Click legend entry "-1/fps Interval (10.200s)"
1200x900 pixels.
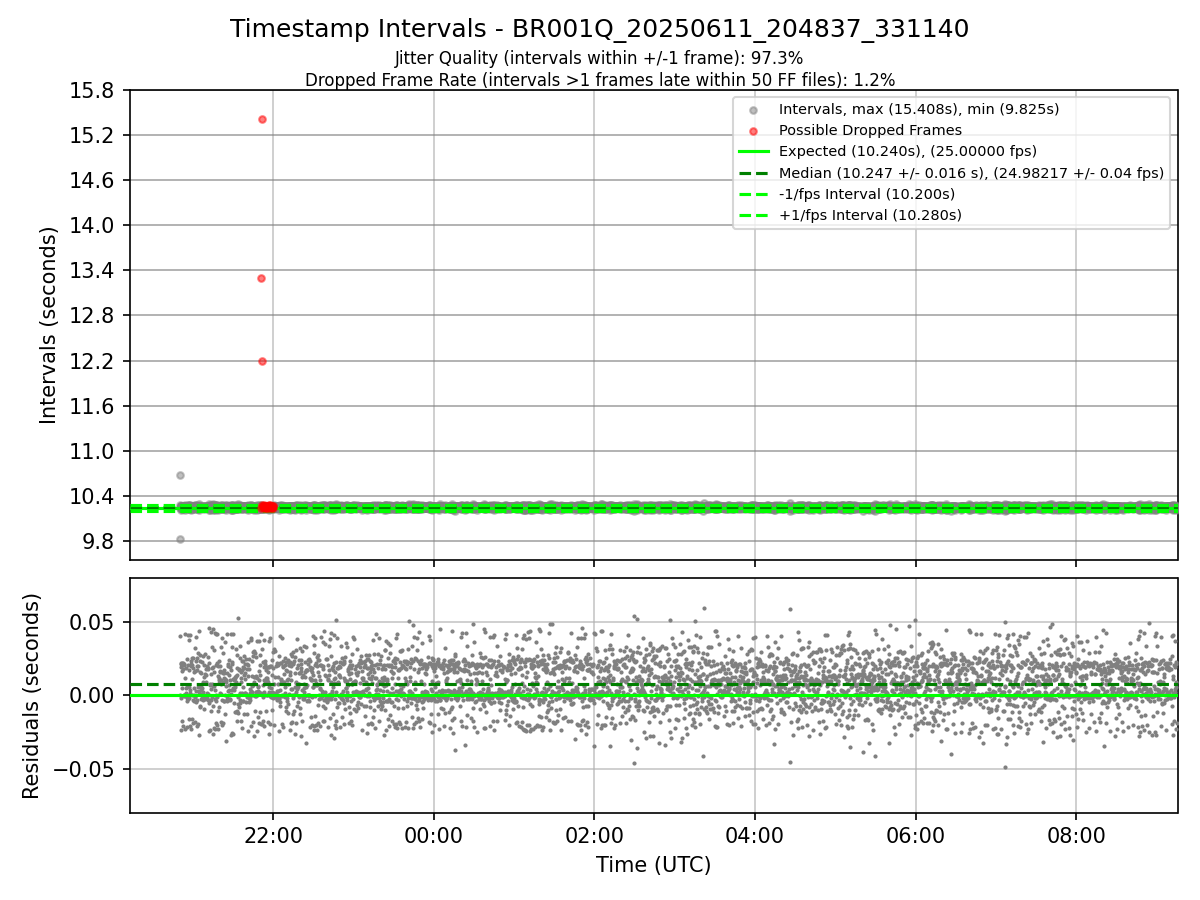pyautogui.click(x=867, y=194)
